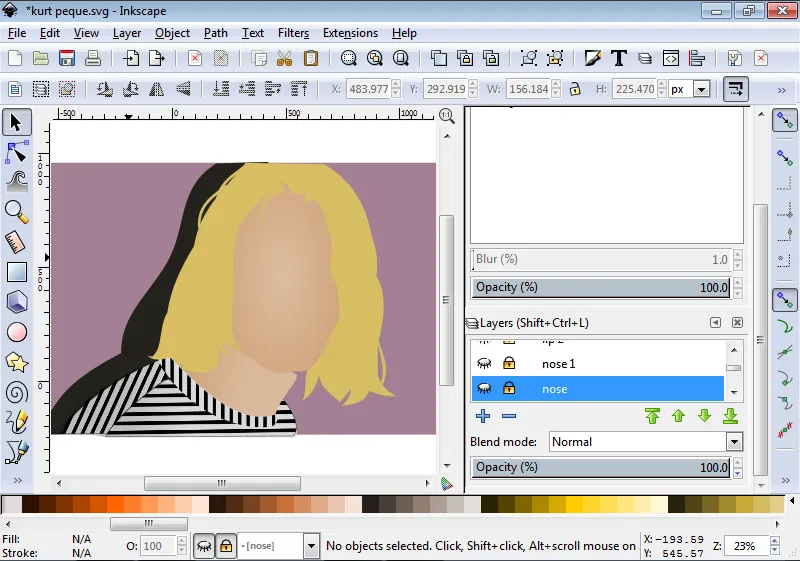Toggle current layer lock in status bar
Viewport: 800px width, 561px height.
pyautogui.click(x=226, y=546)
